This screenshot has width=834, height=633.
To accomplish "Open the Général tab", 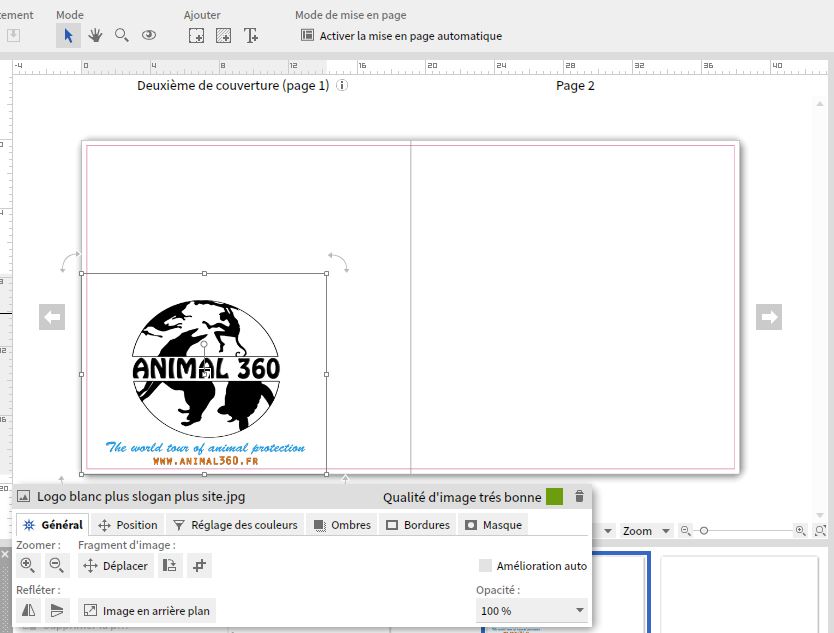I will (x=53, y=525).
